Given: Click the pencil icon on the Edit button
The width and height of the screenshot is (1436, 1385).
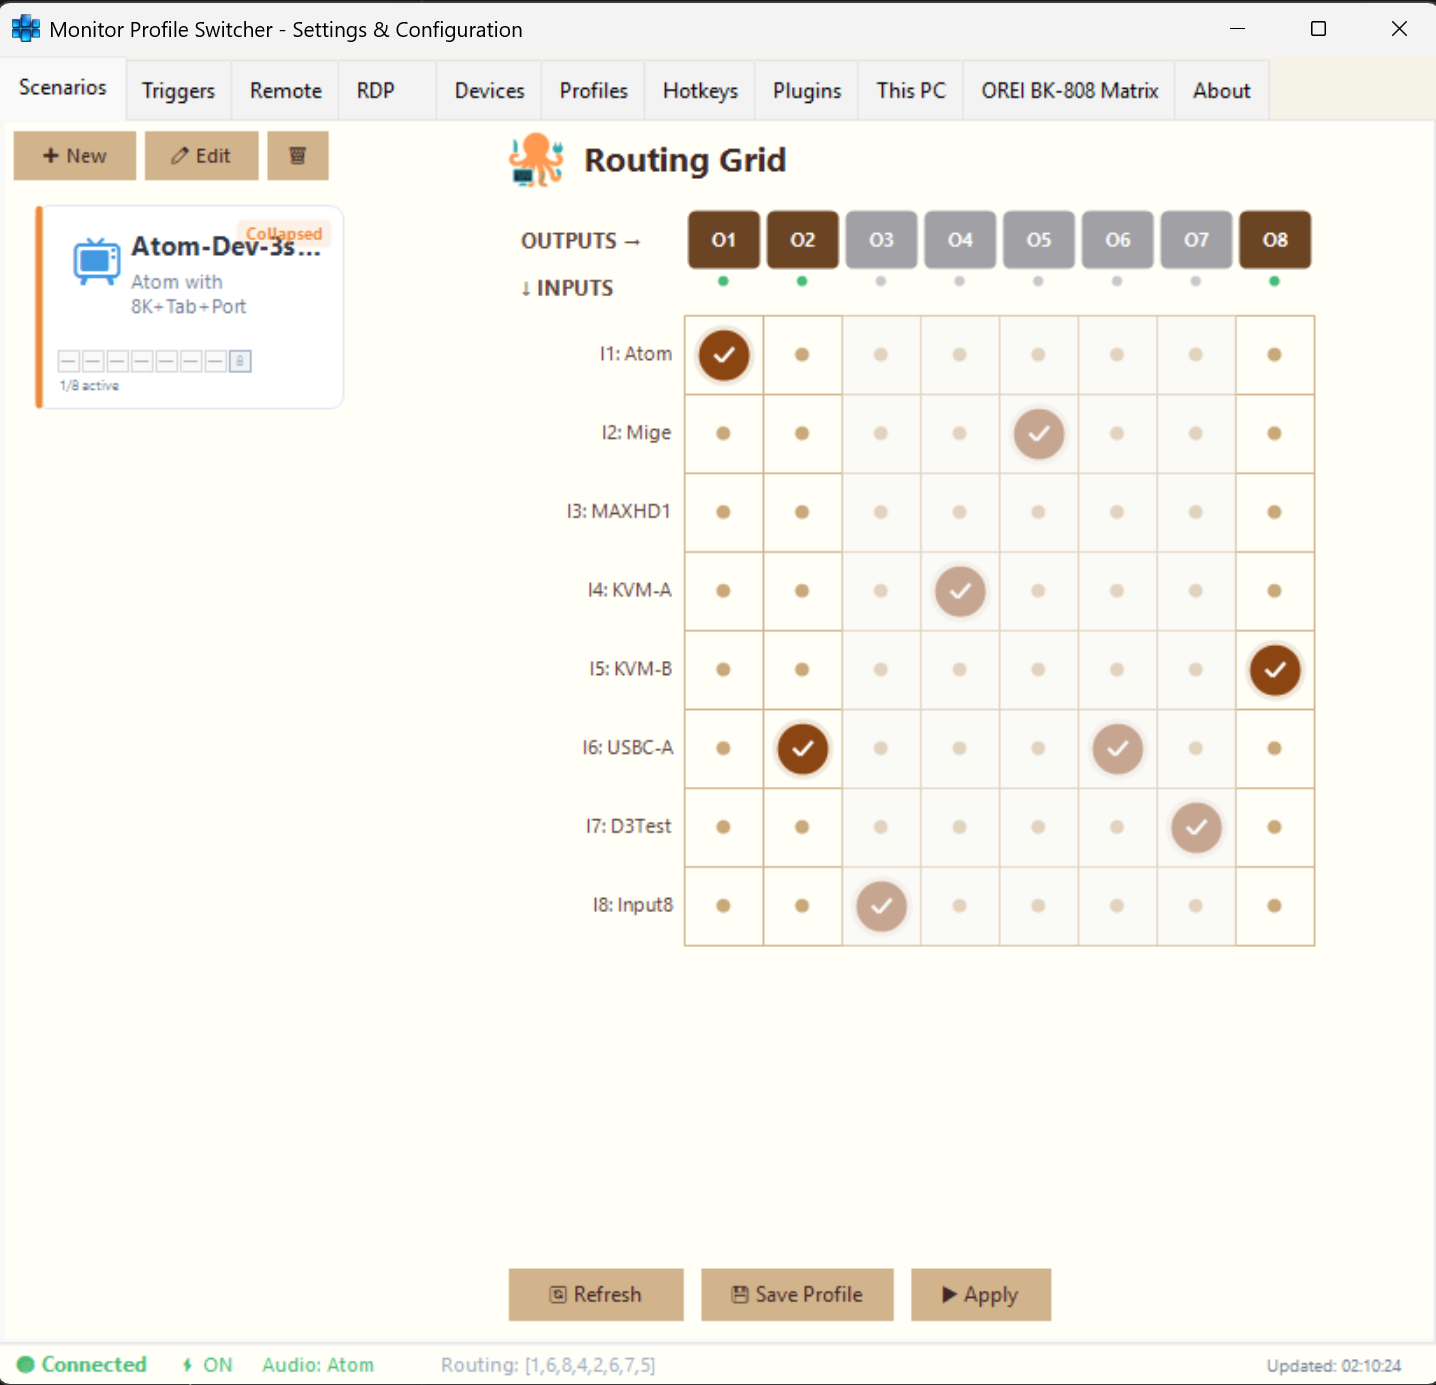Looking at the screenshot, I should [177, 156].
